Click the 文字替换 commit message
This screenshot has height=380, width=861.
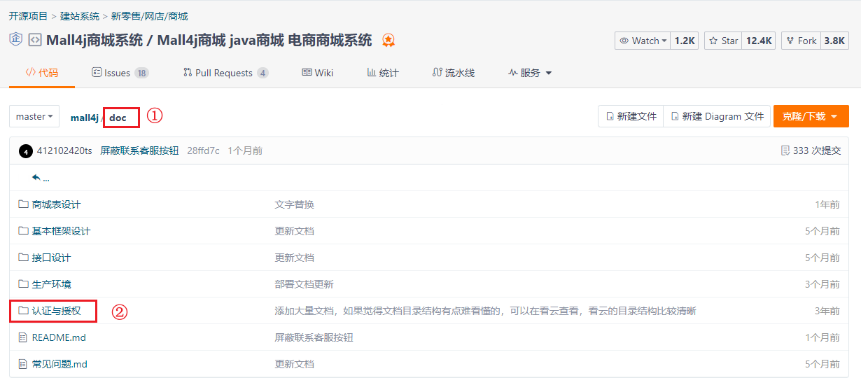pyautogui.click(x=294, y=205)
